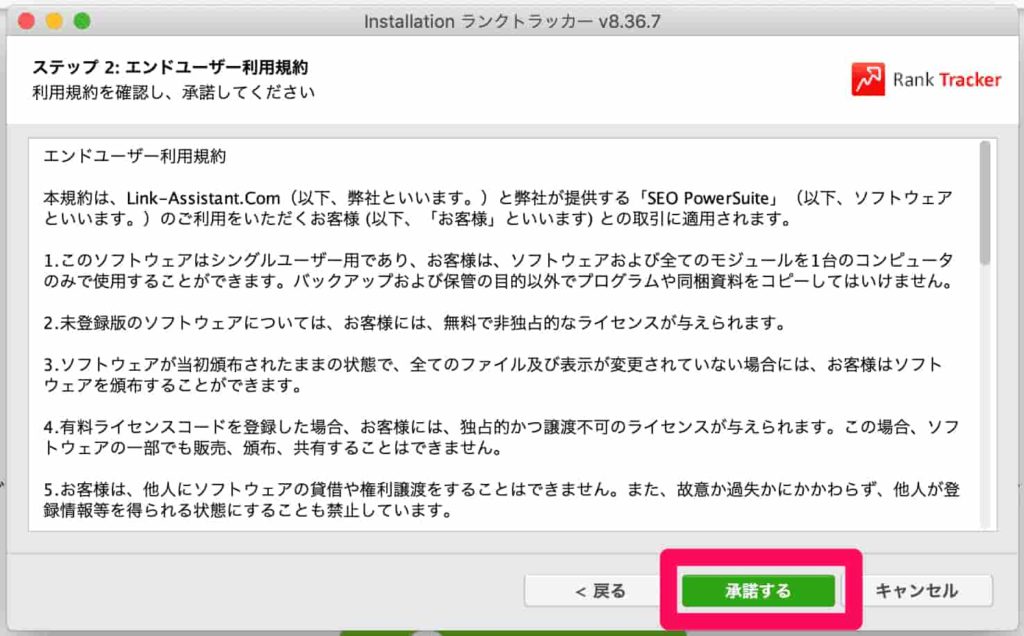Image resolution: width=1024 pixels, height=636 pixels.
Task: Minimize the installer with the yellow button
Action: (x=54, y=21)
